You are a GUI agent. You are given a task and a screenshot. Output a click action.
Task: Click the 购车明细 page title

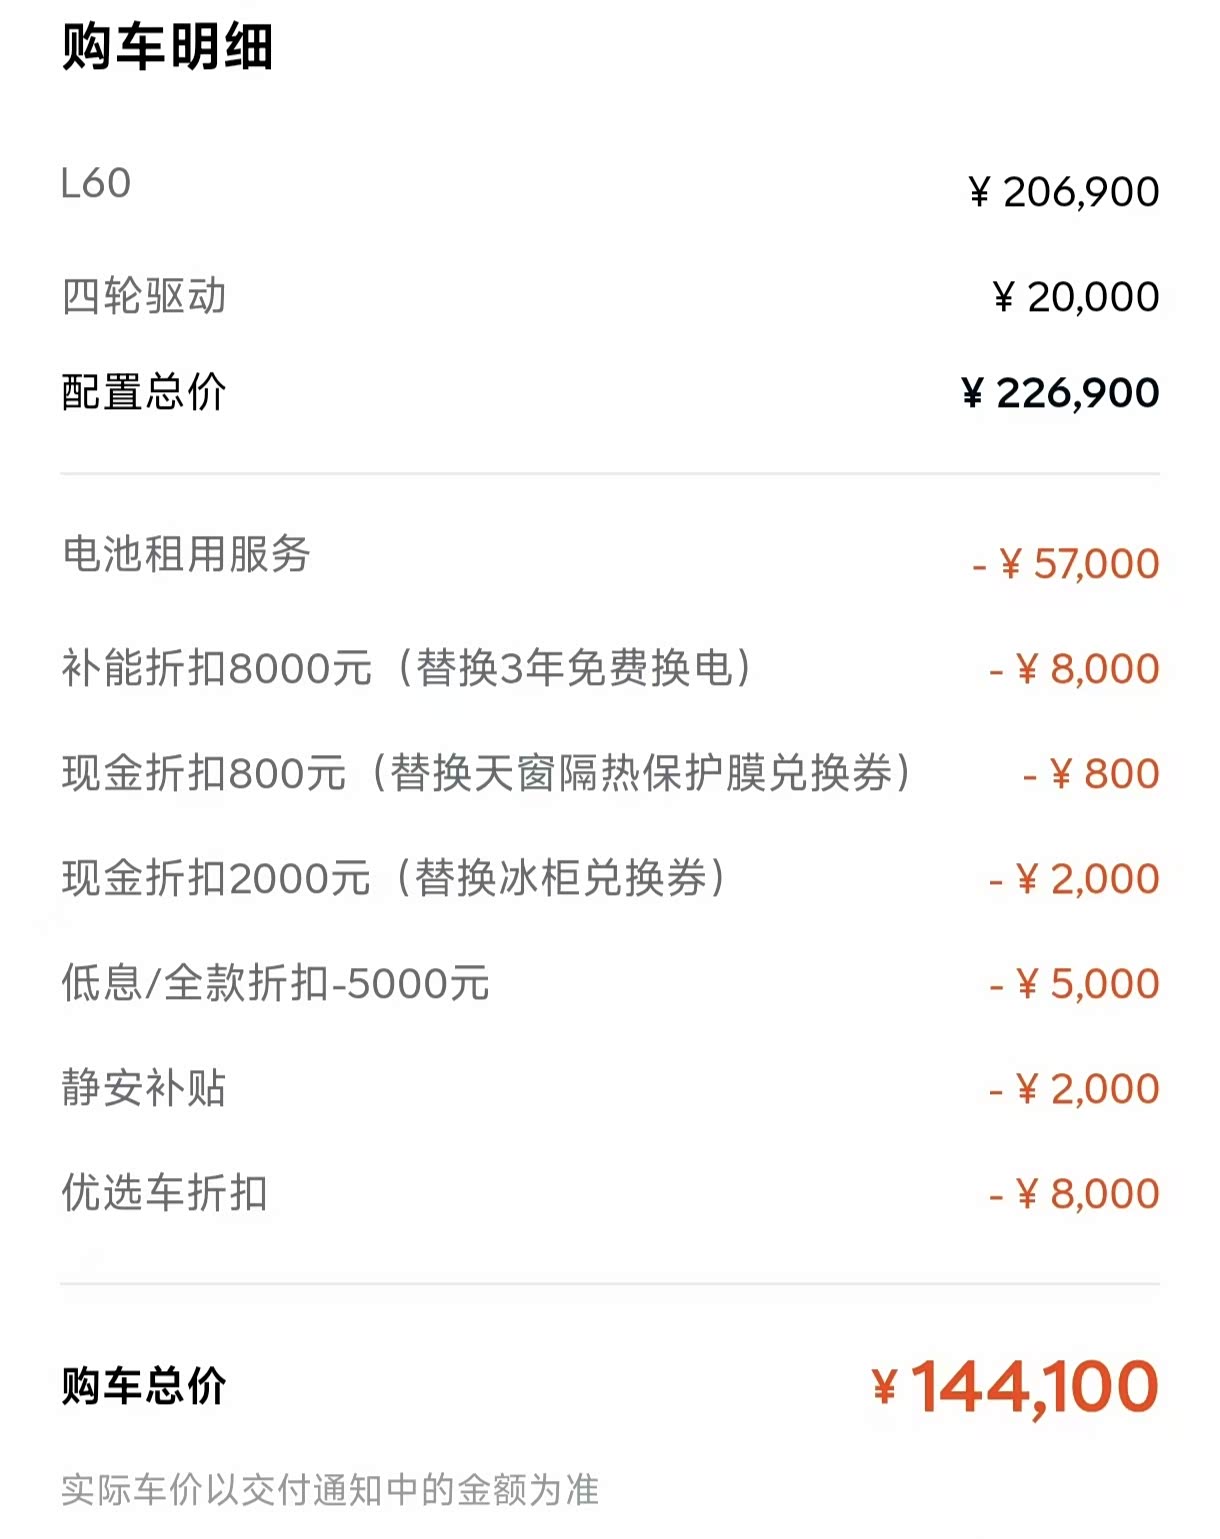[167, 47]
